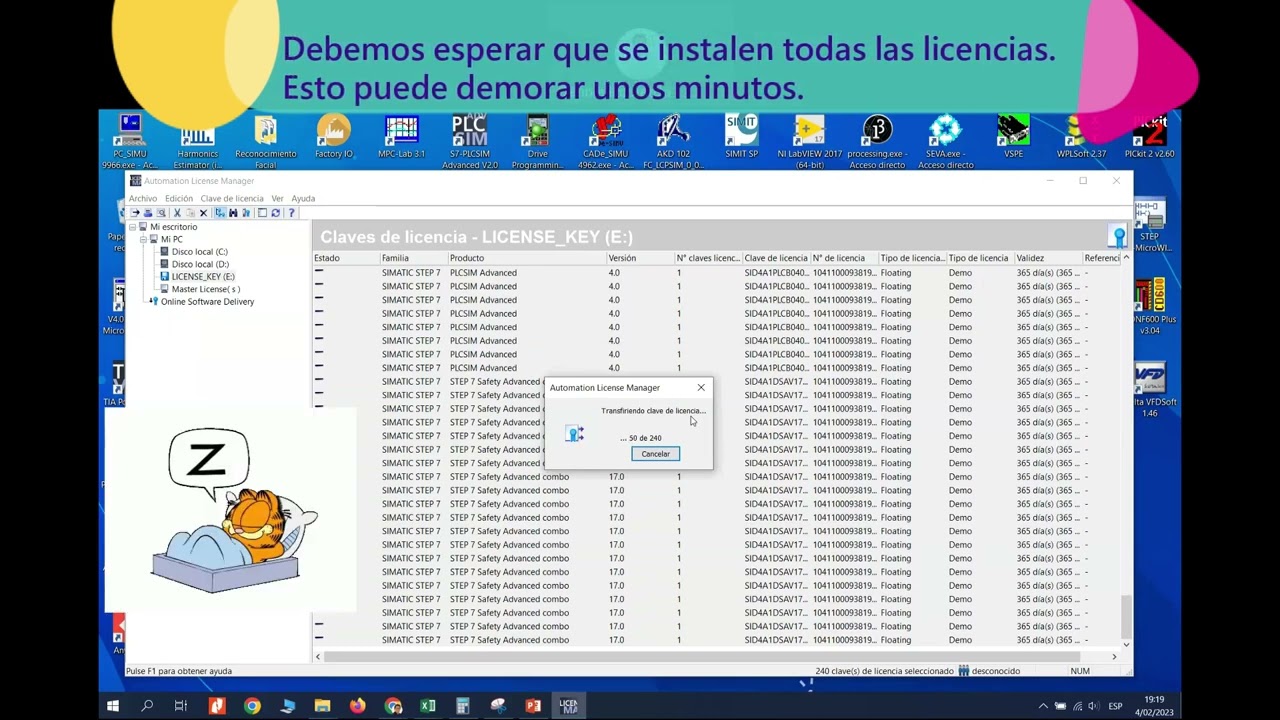Click the Transfer license key toolbar icon
The image size is (1280, 720).
135,213
